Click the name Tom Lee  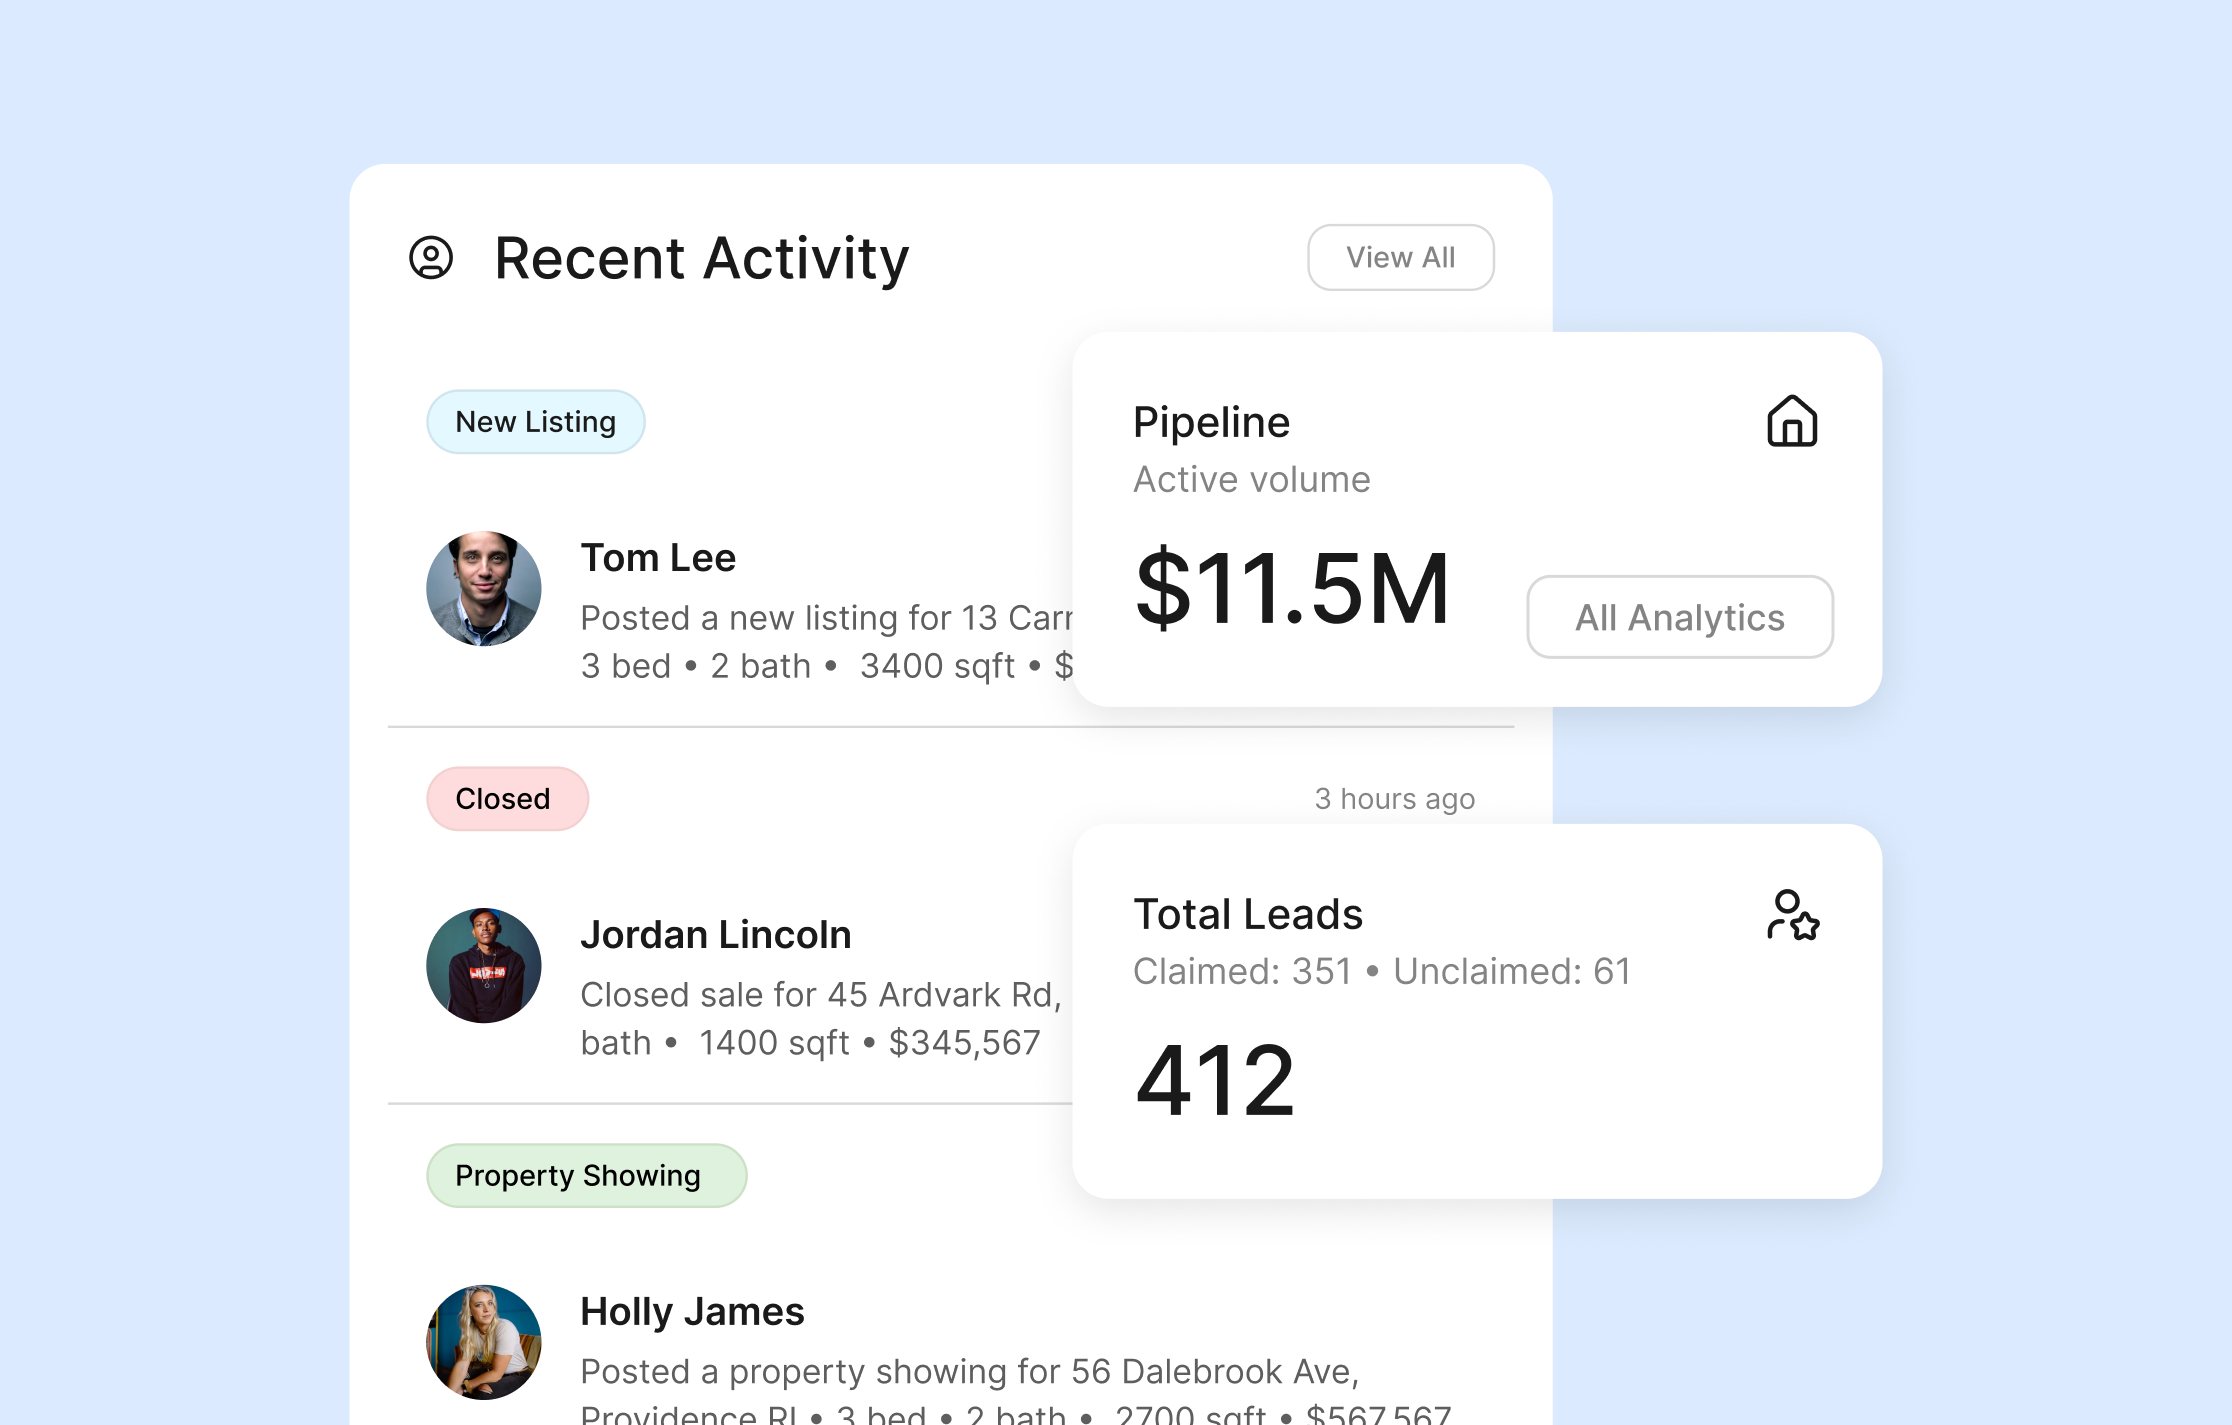658,558
